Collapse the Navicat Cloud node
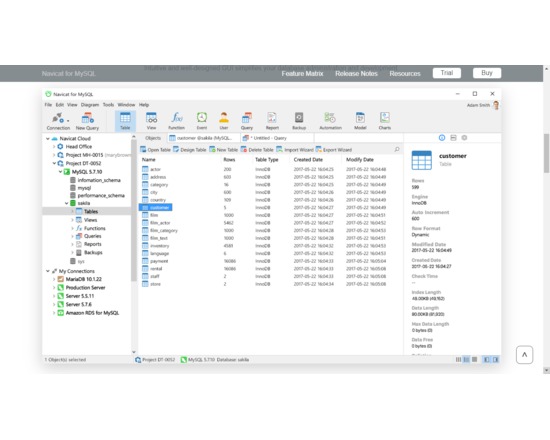Viewport: 550px width, 440px height. pyautogui.click(x=48, y=139)
